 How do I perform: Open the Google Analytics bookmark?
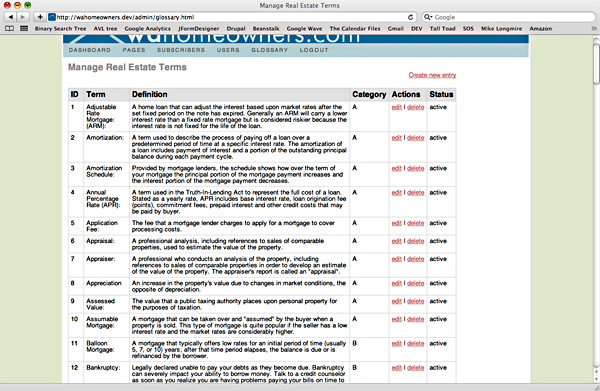[147, 29]
